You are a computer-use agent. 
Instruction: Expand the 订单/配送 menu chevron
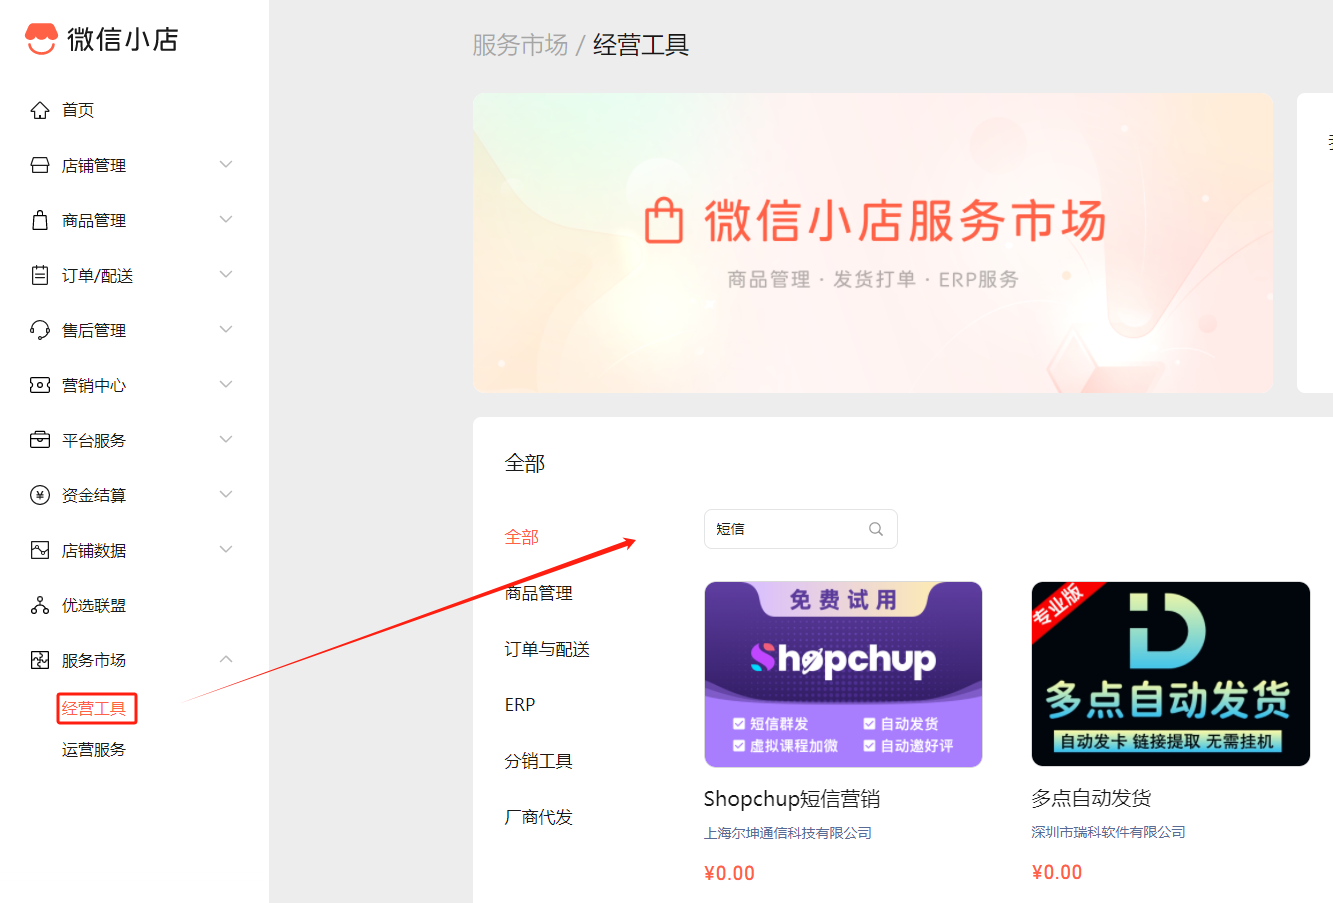click(x=226, y=274)
